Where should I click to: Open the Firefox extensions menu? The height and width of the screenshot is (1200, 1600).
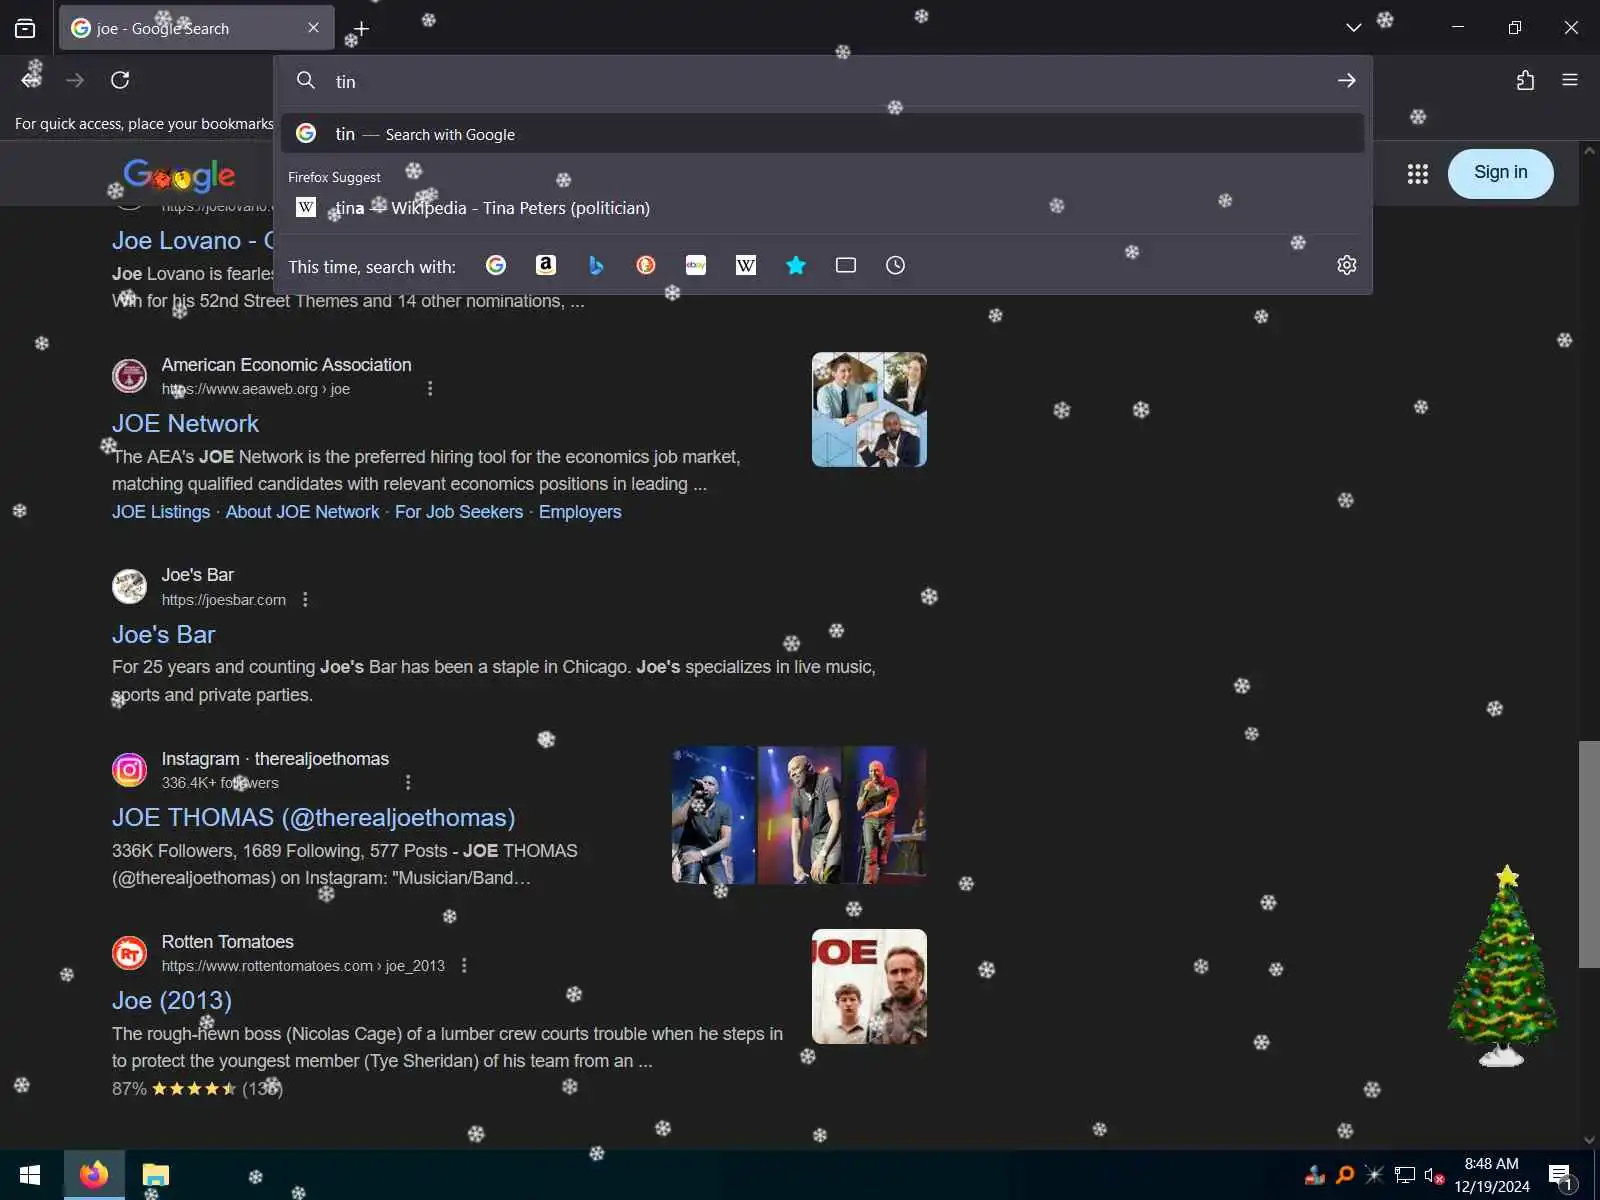(1525, 80)
